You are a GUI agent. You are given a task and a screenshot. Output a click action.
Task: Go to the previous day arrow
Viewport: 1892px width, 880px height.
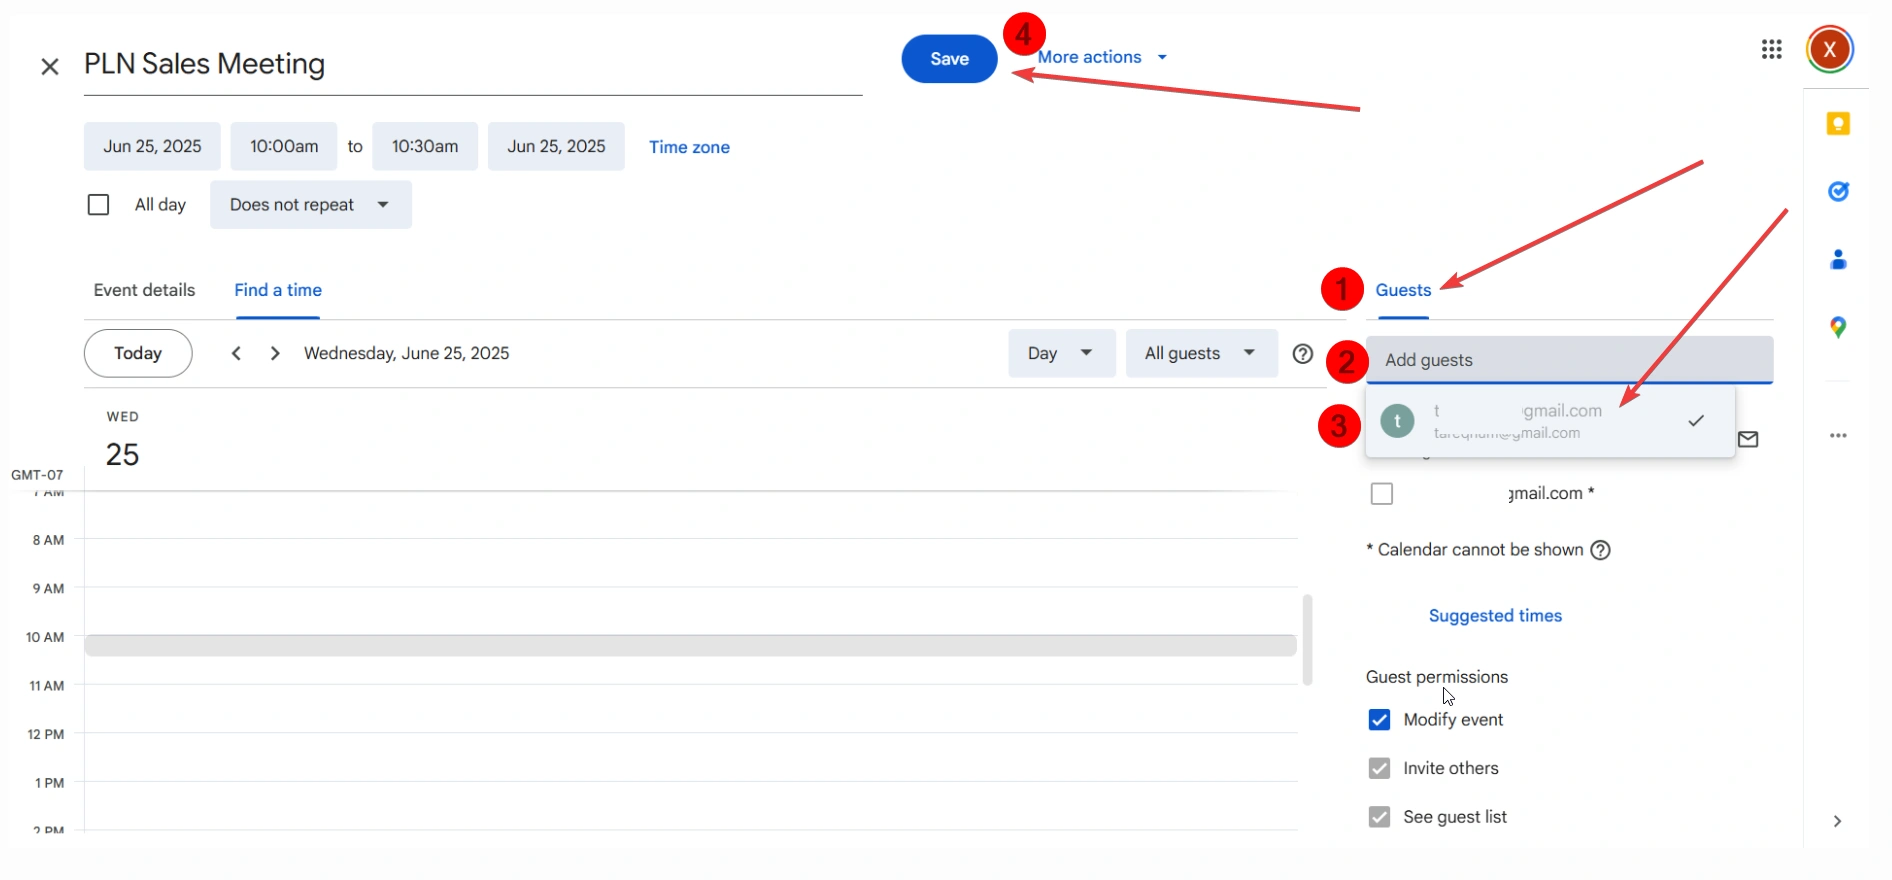click(236, 353)
